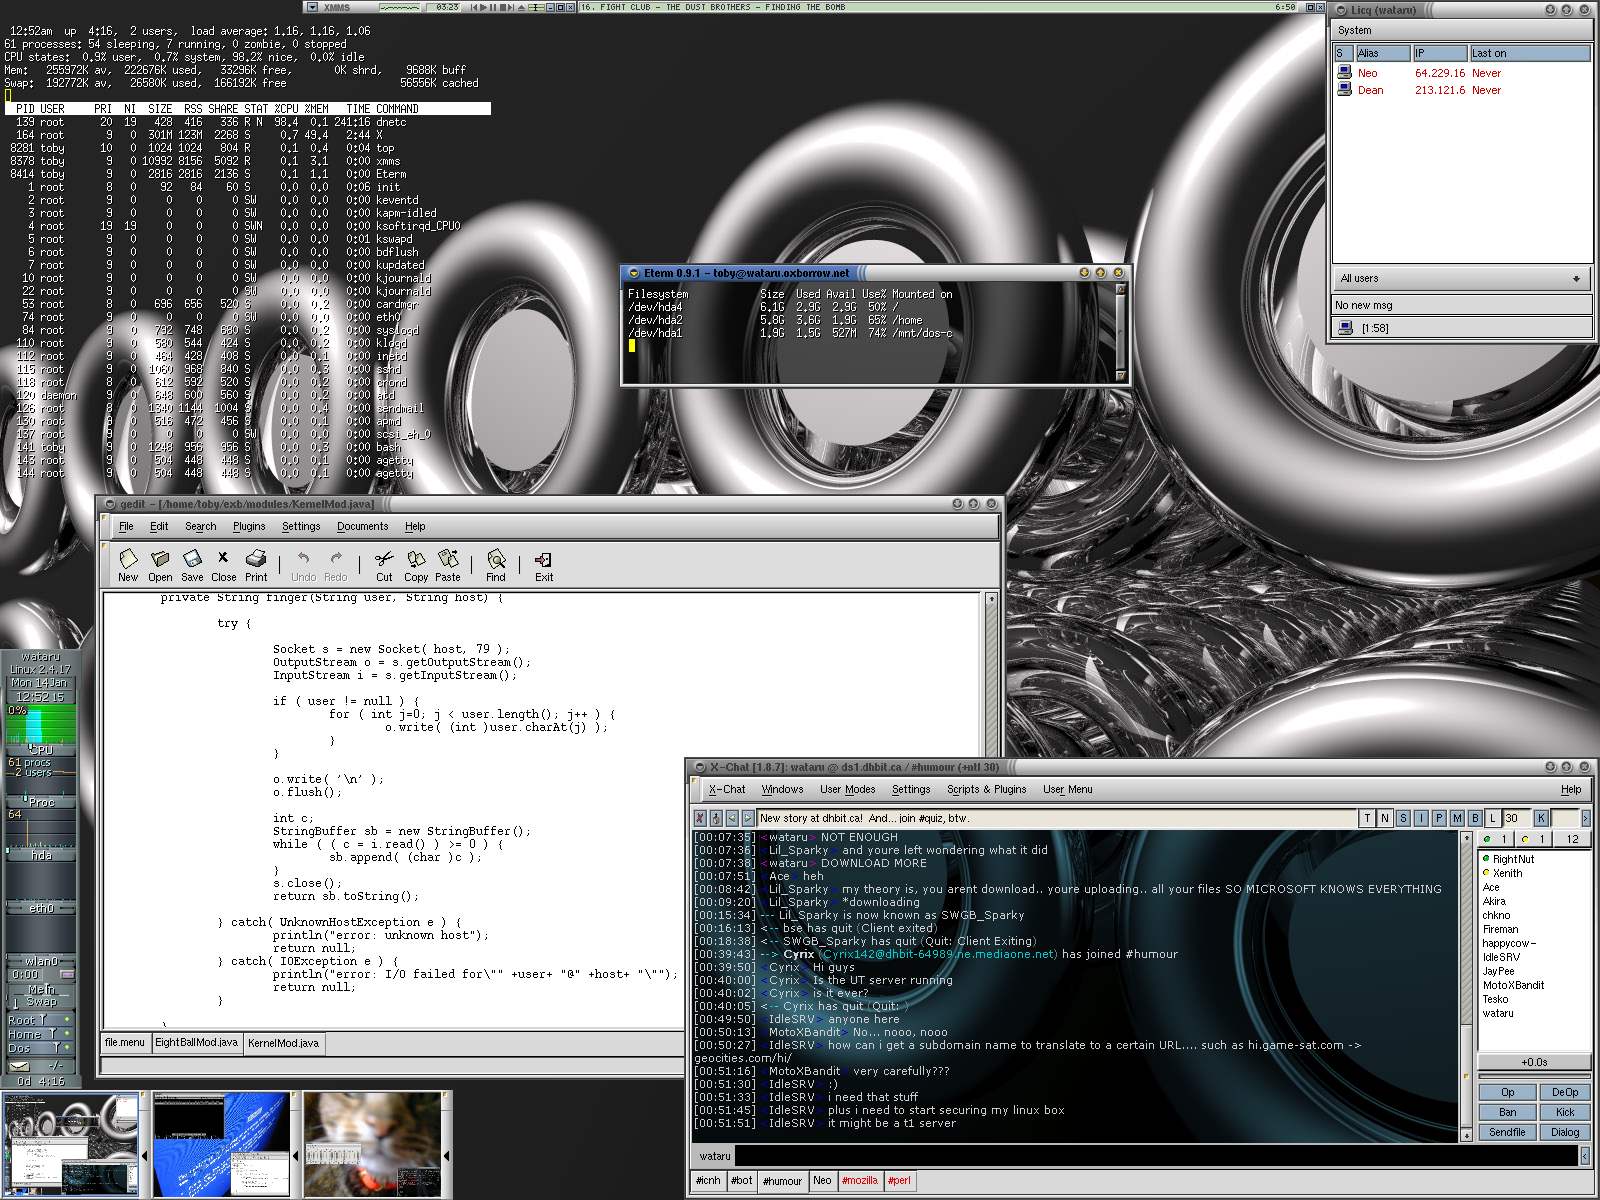The image size is (1600, 1200).
Task: Select the blue-screen desktop pager thumbnail
Action: [x=222, y=1144]
